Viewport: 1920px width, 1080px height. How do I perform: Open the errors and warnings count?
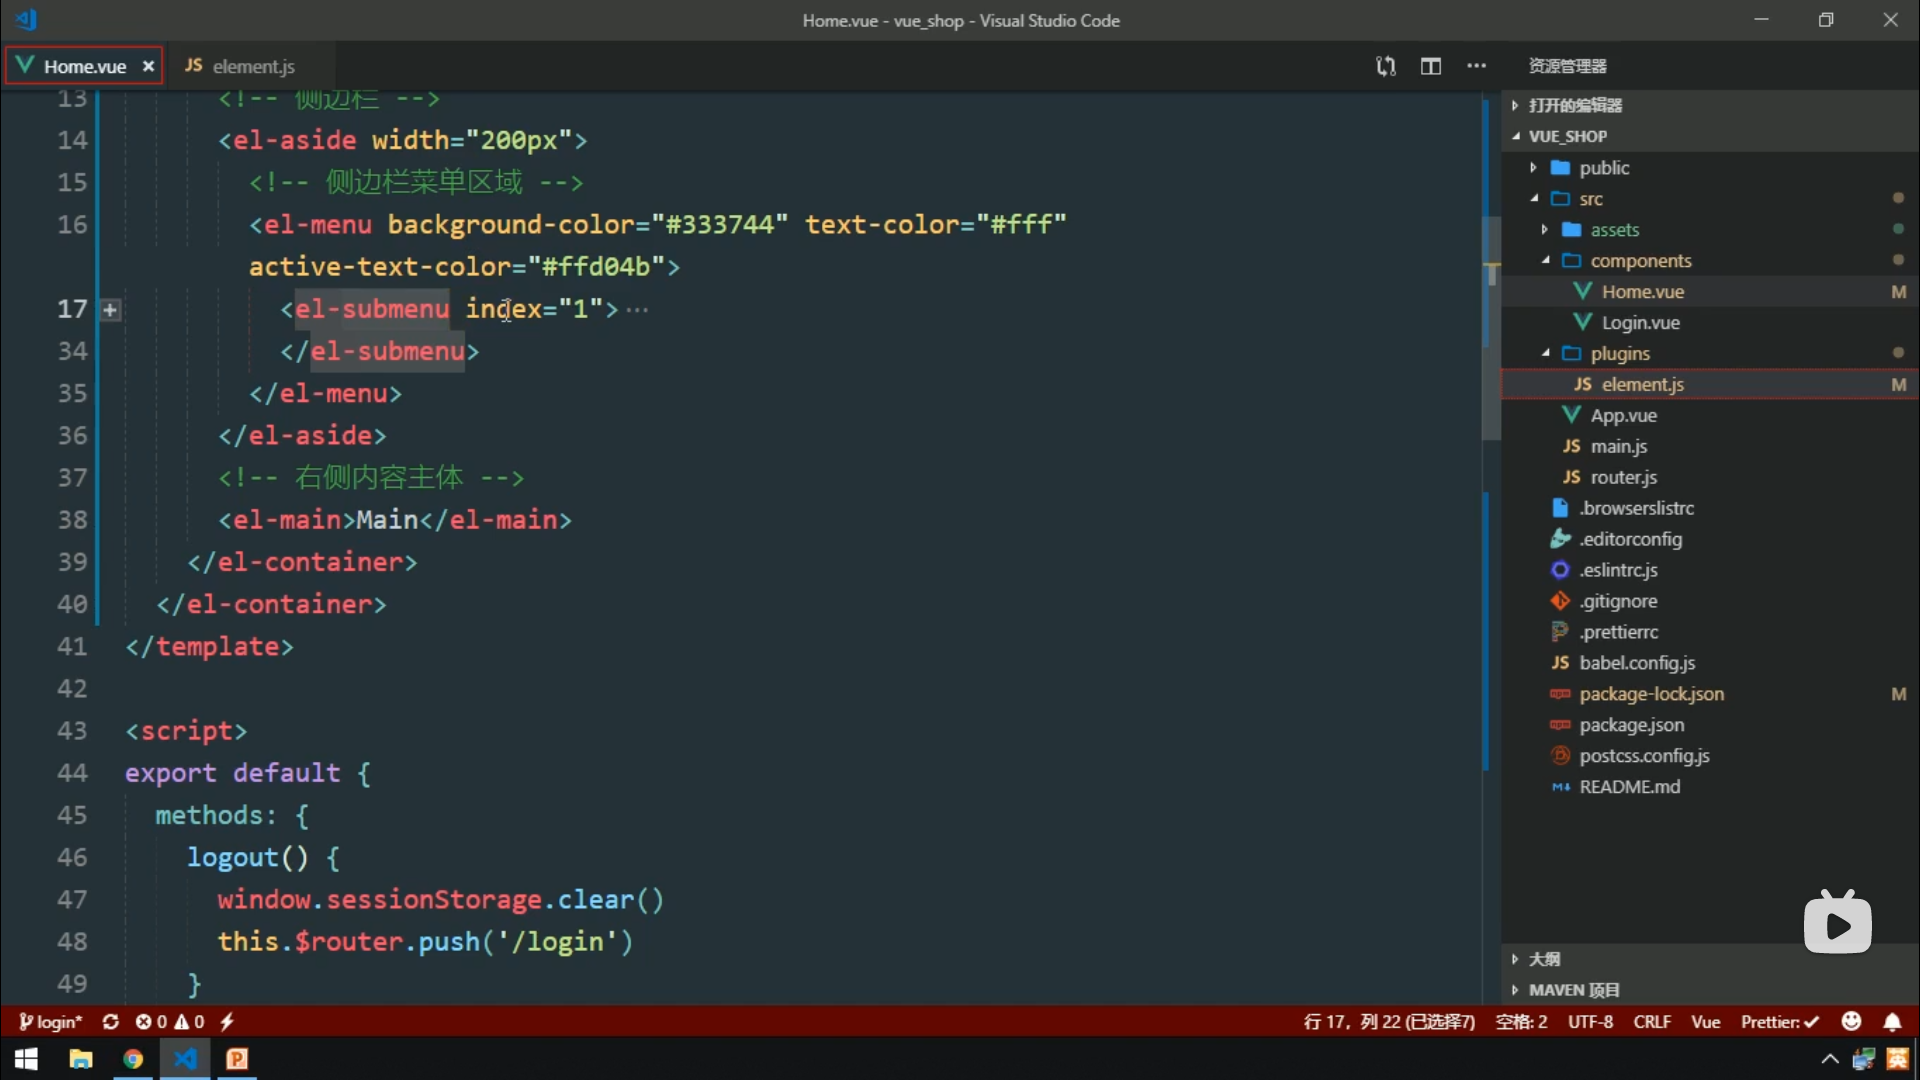pos(170,1022)
